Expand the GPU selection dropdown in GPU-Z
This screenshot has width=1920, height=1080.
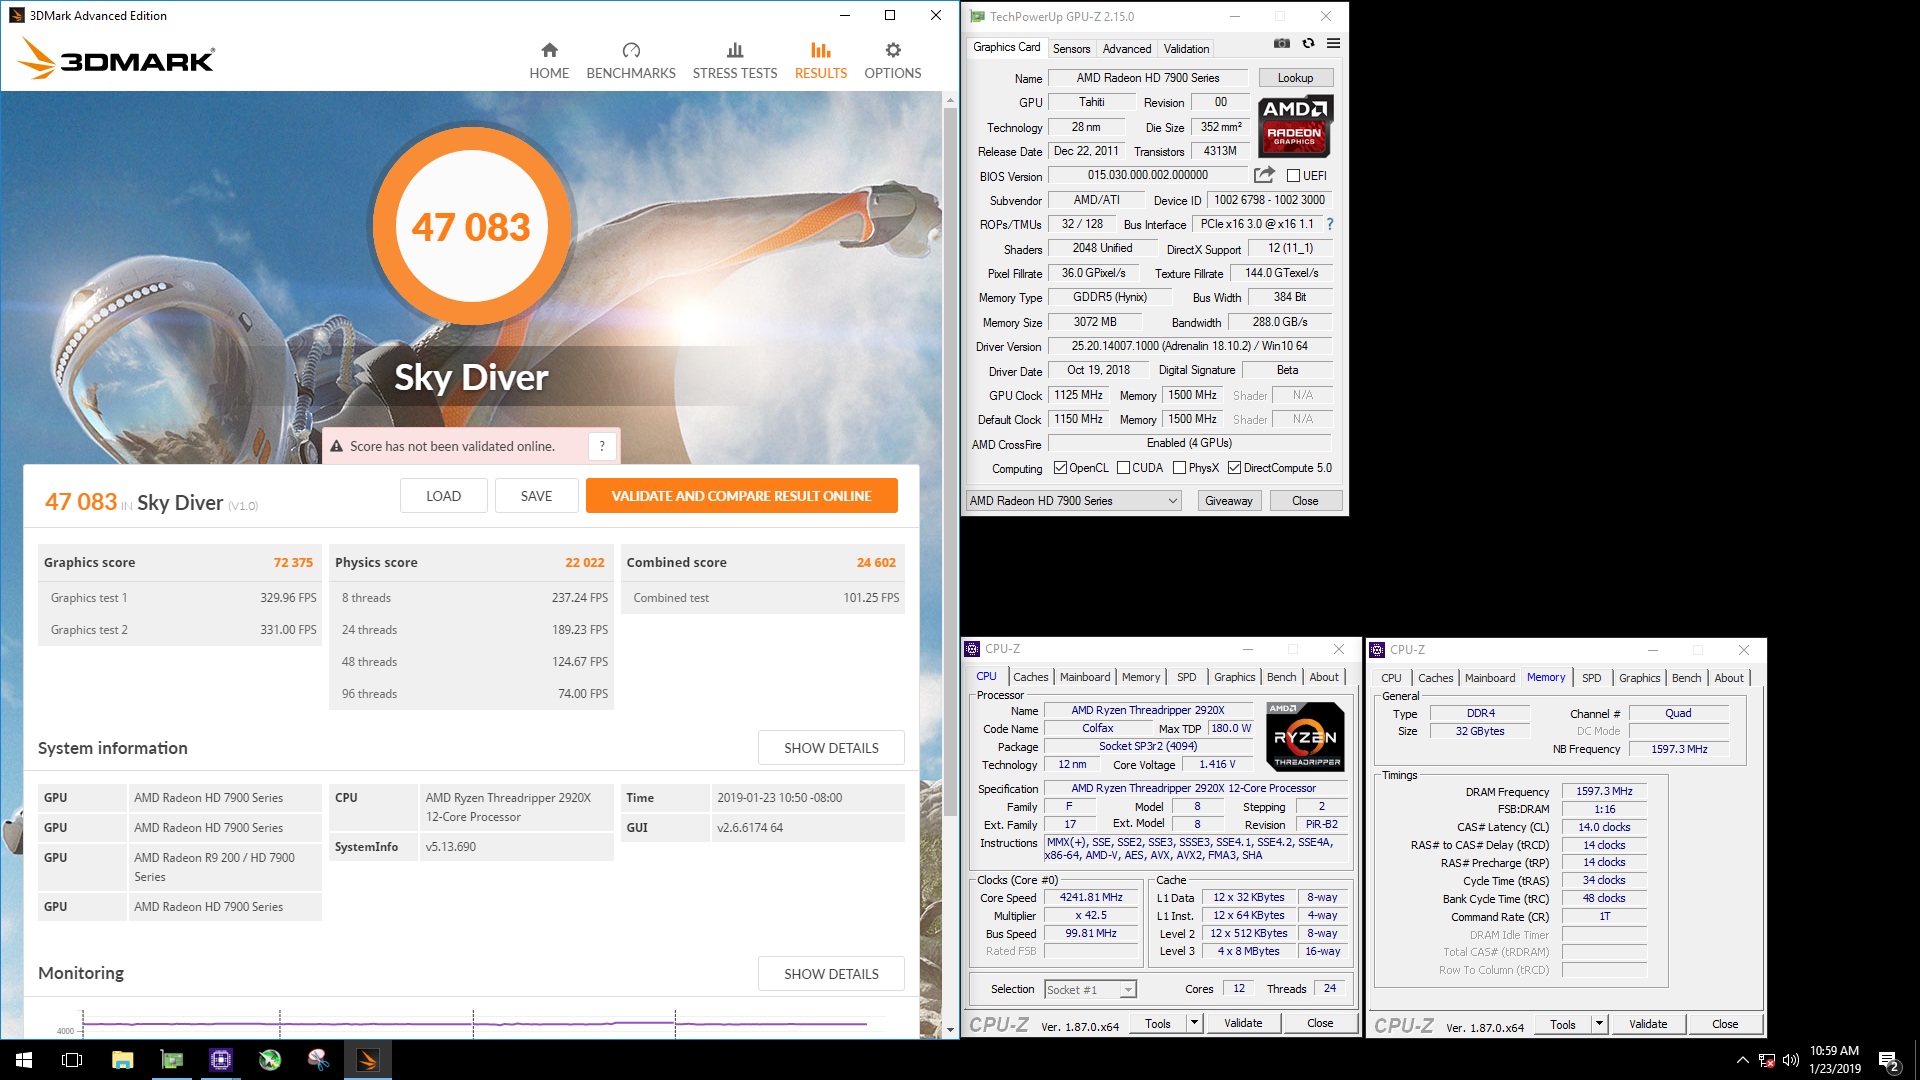tap(1172, 501)
